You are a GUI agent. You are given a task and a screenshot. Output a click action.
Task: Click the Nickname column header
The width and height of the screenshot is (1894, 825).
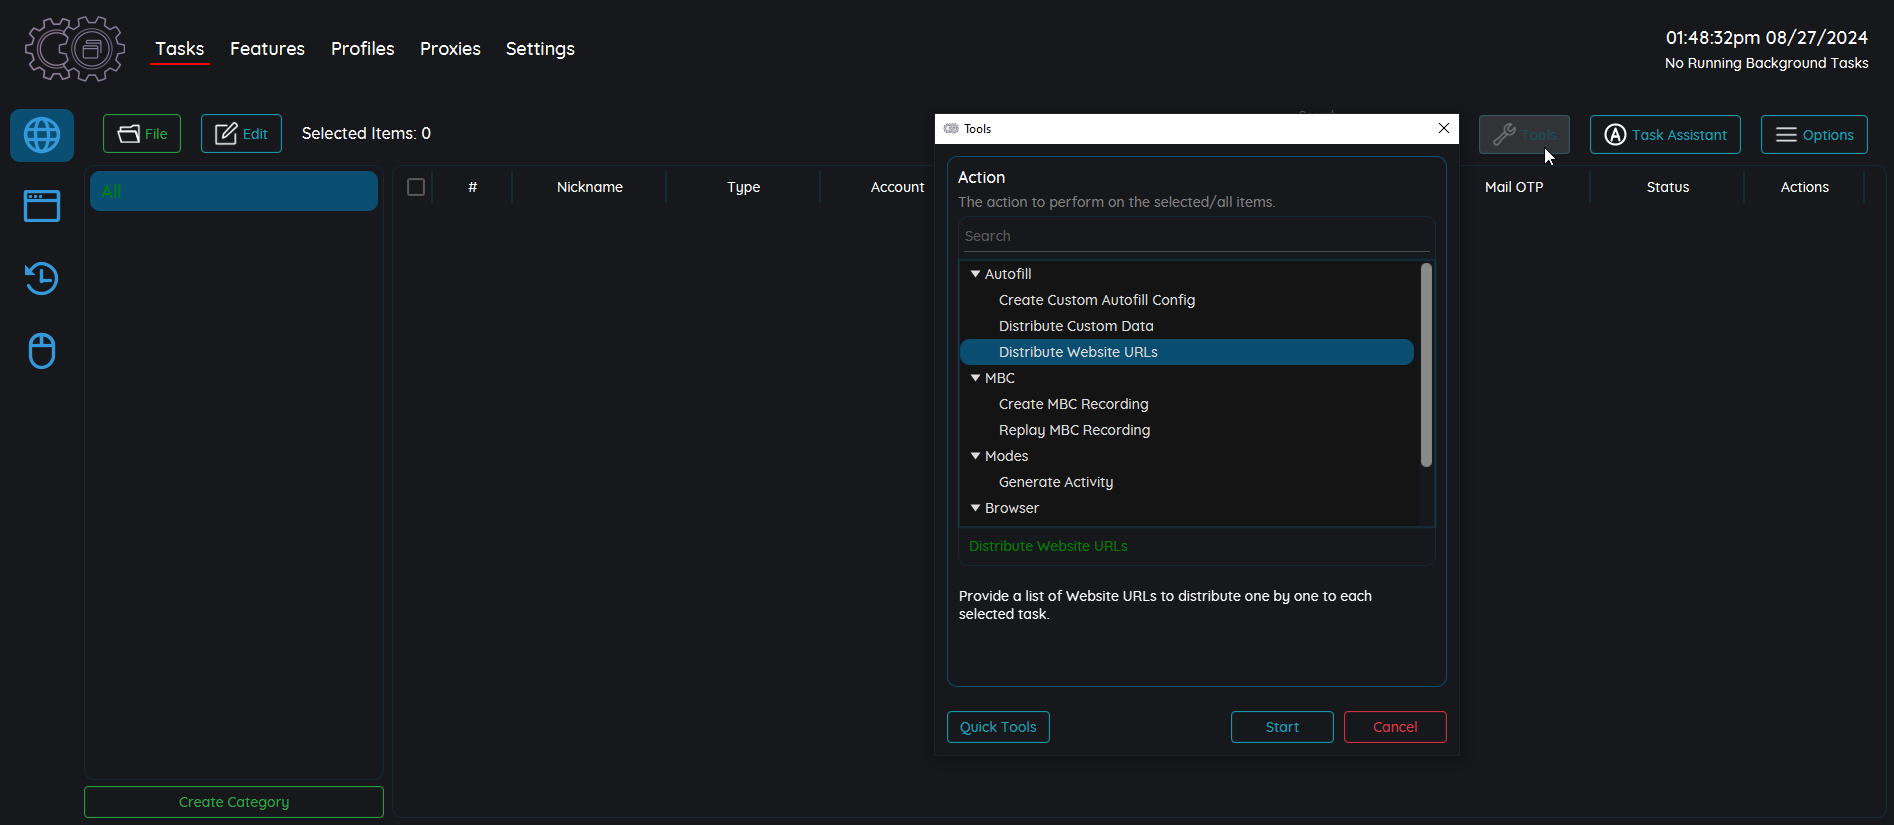[590, 187]
